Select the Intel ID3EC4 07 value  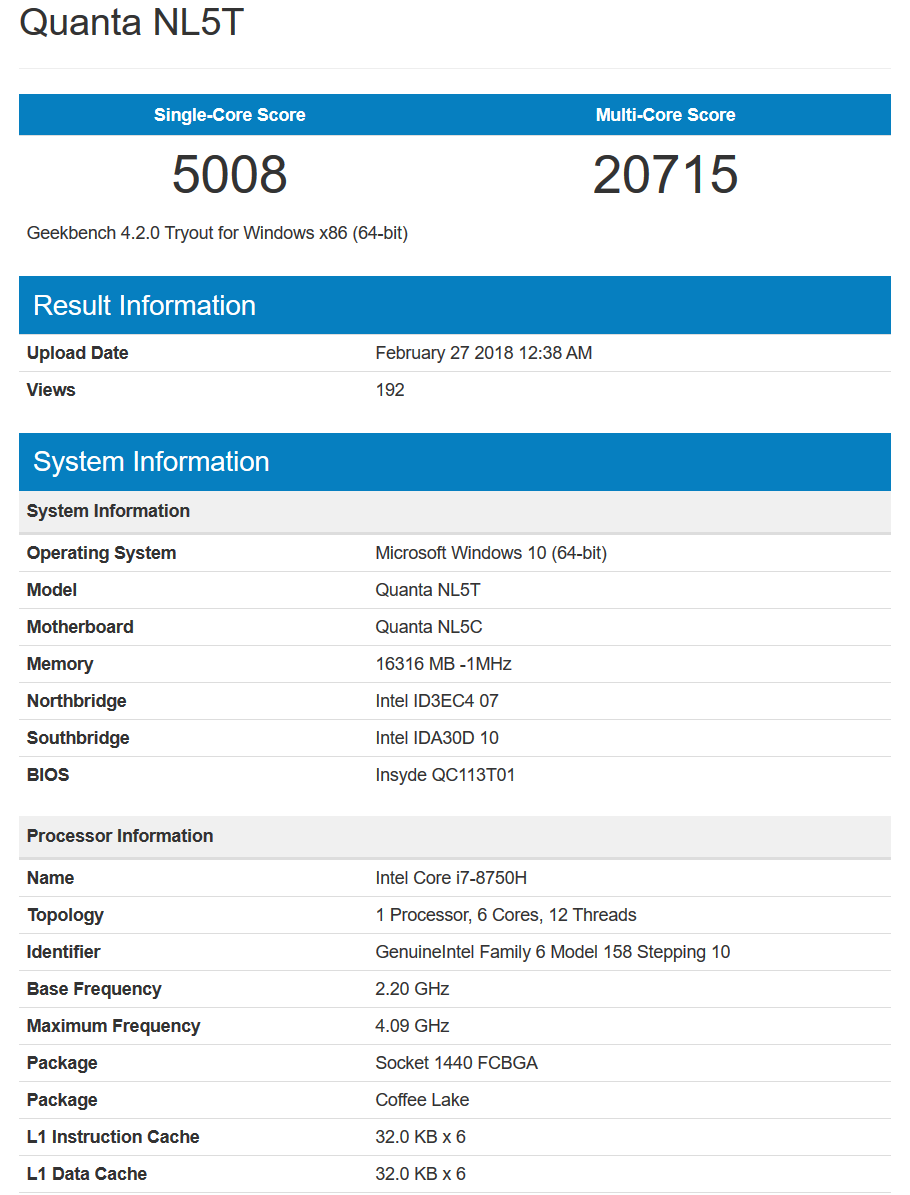pyautogui.click(x=437, y=701)
